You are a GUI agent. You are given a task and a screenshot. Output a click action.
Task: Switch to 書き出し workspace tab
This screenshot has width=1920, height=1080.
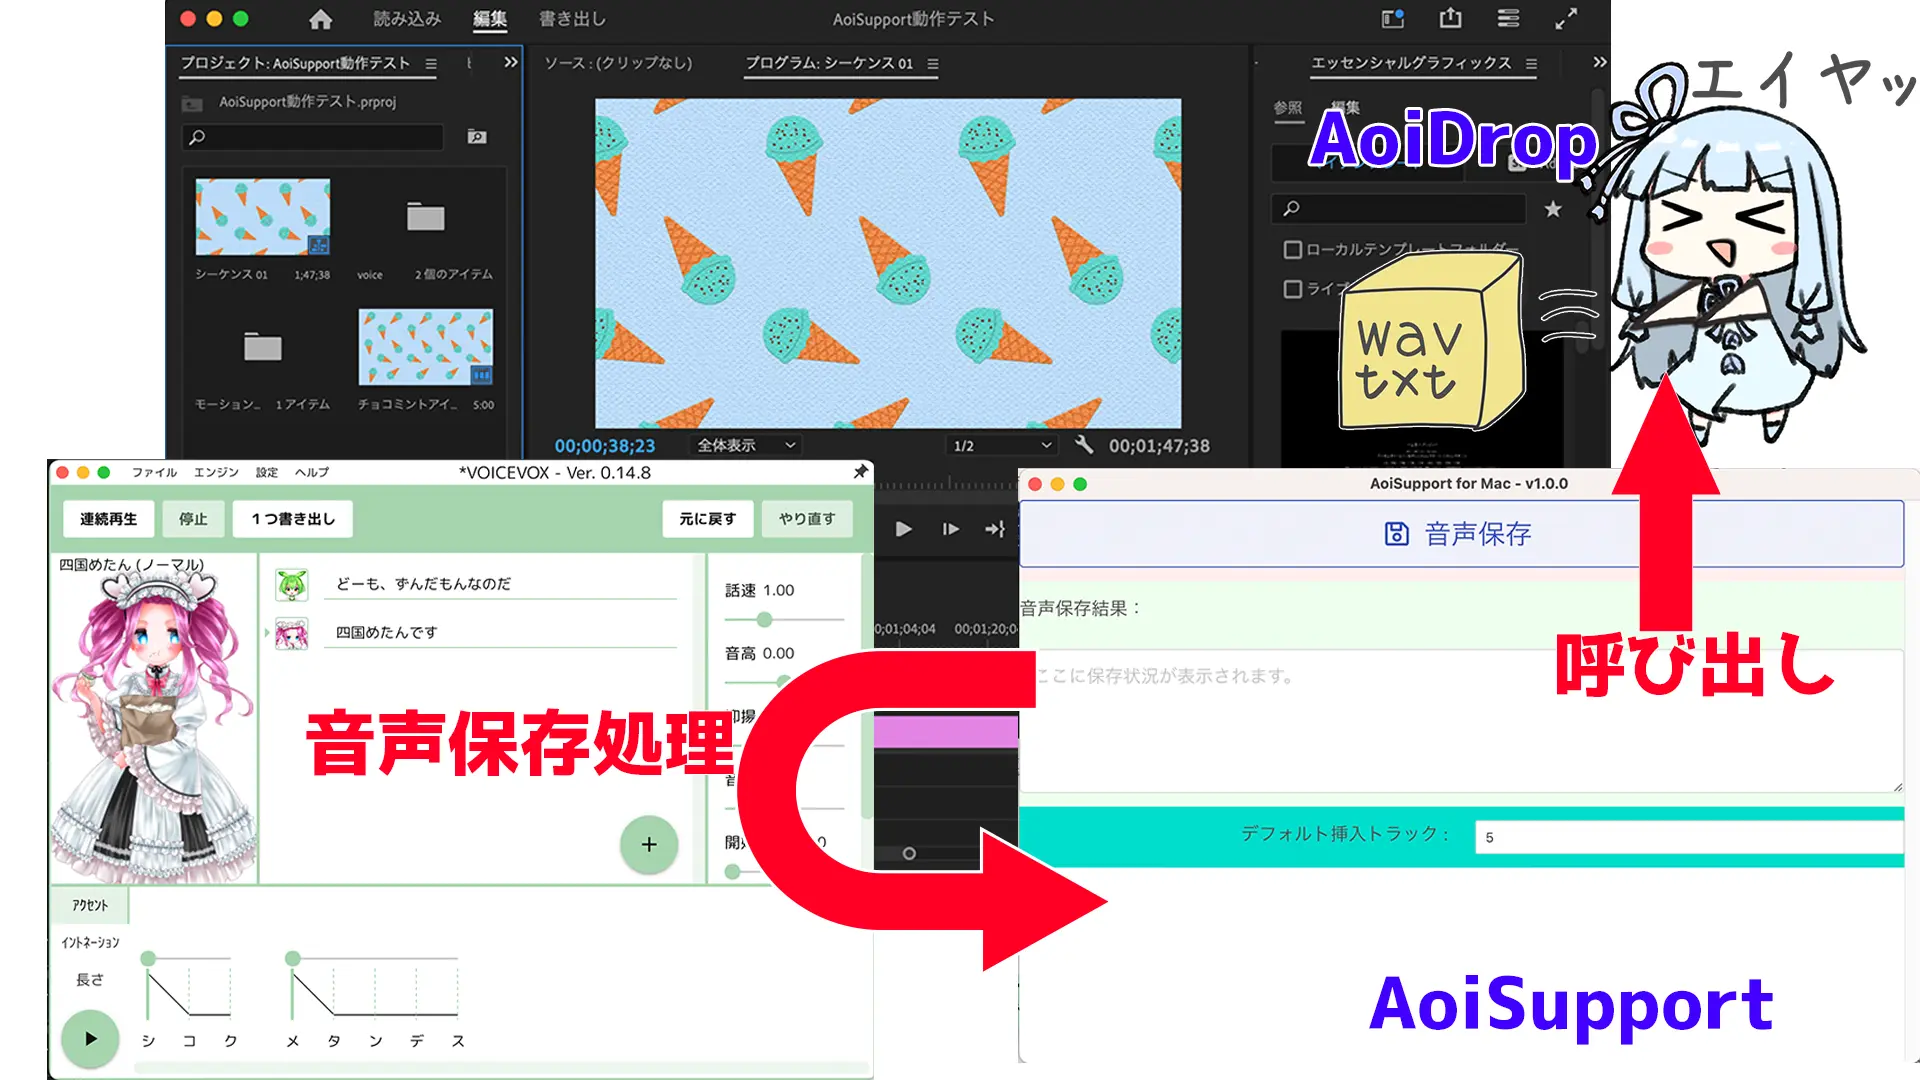click(572, 19)
